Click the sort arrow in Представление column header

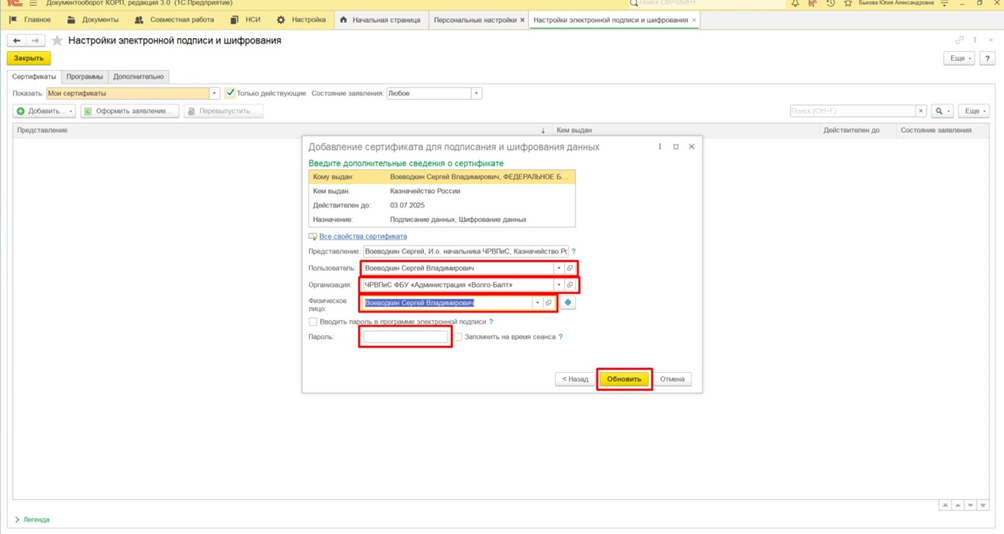(543, 131)
